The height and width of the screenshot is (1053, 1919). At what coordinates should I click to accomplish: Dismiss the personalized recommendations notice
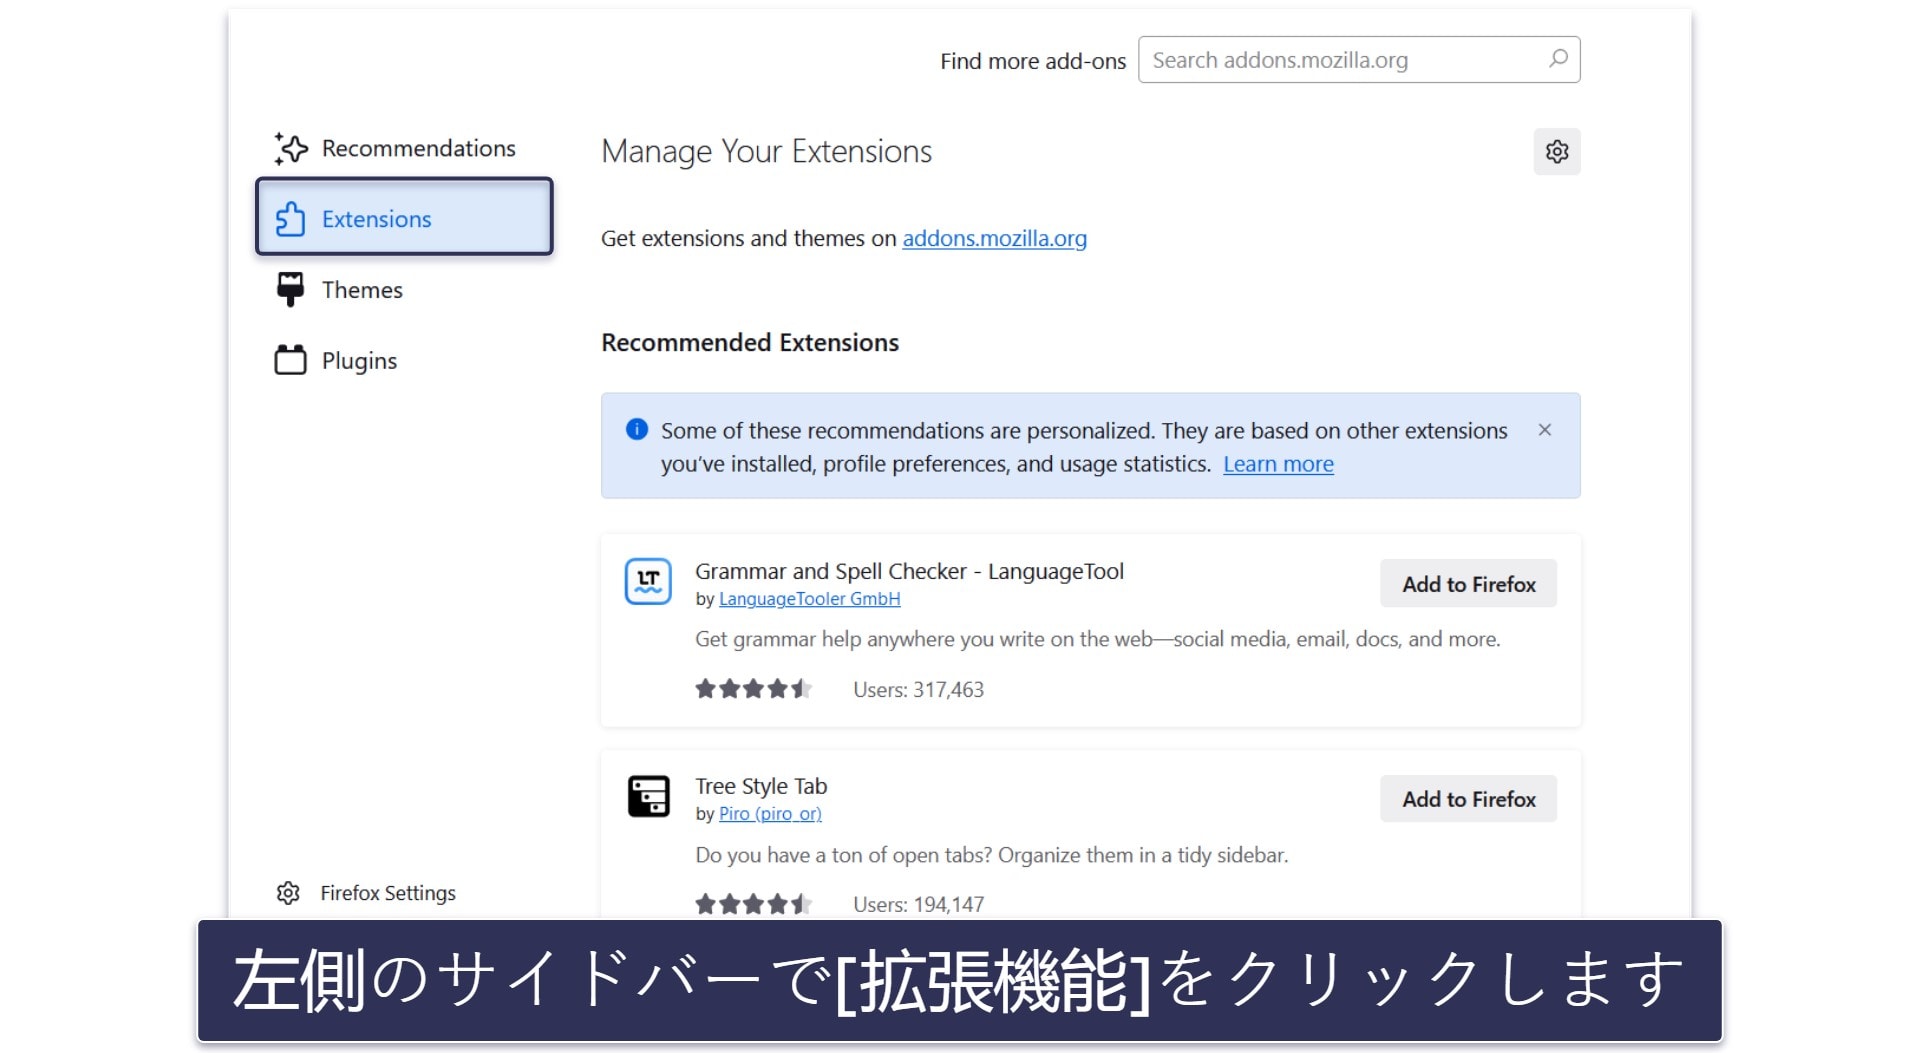1545,430
